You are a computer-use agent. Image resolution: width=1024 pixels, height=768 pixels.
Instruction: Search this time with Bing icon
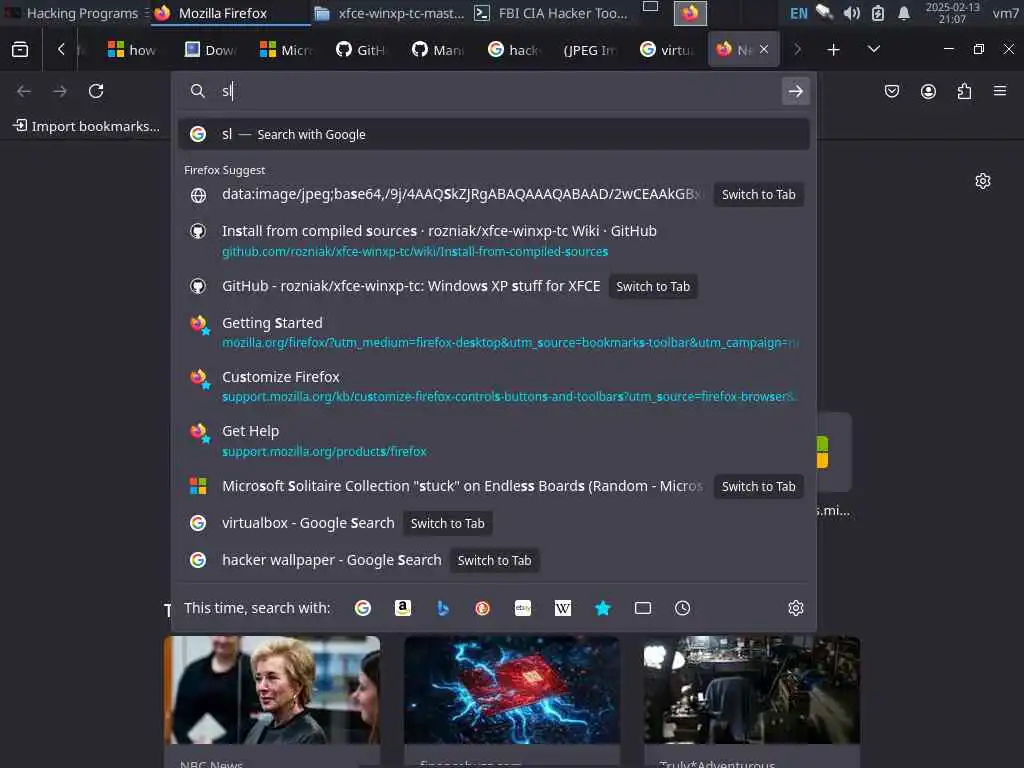pos(443,608)
